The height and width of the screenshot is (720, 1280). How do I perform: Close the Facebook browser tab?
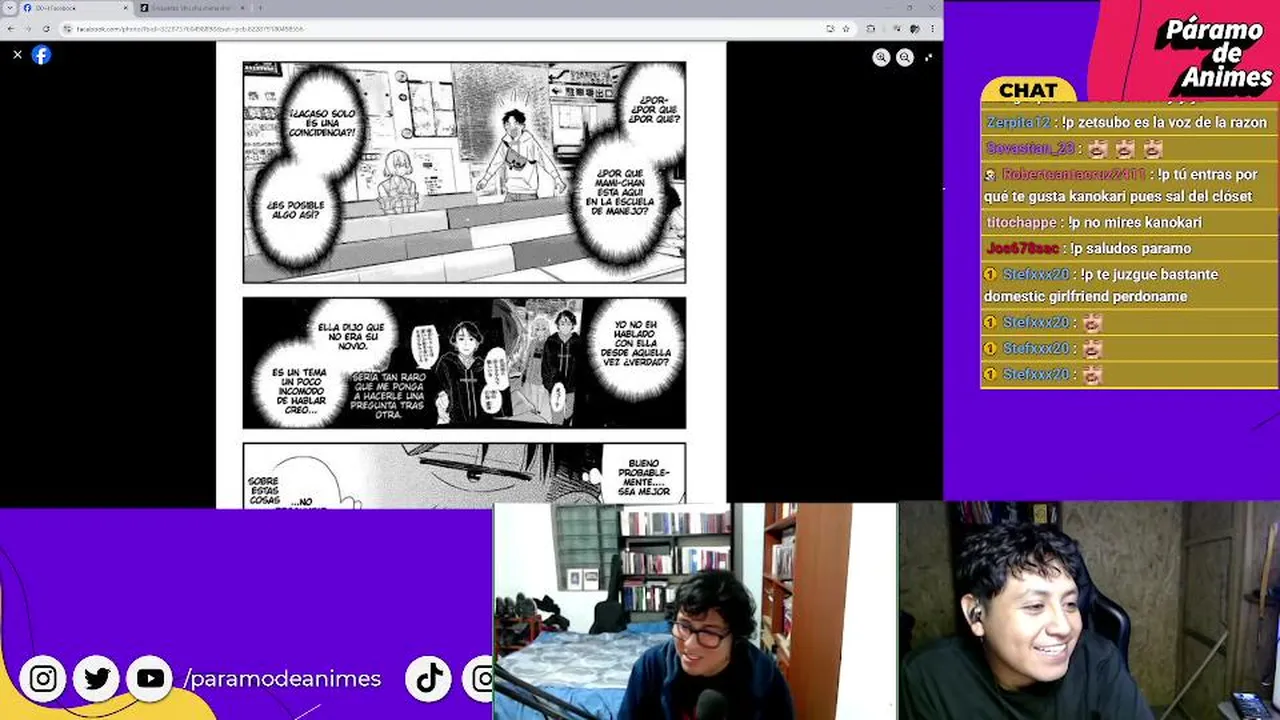click(126, 8)
